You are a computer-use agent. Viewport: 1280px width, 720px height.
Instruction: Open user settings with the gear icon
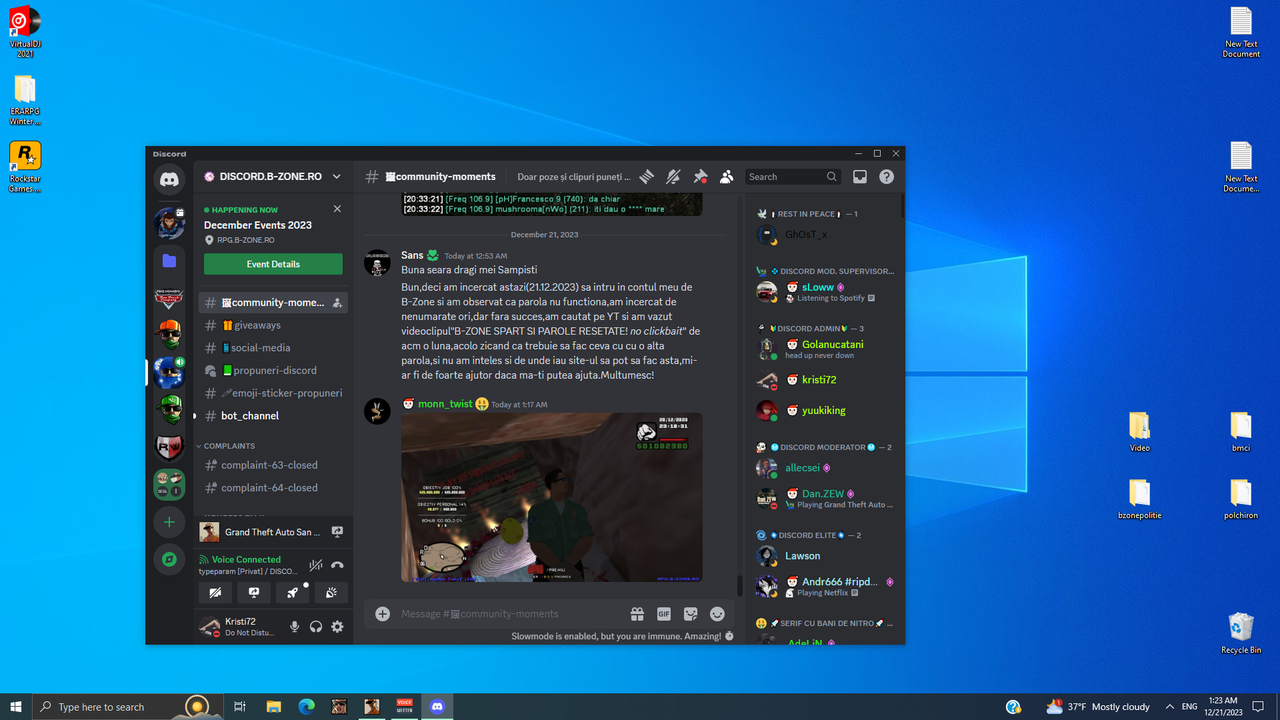coord(337,627)
